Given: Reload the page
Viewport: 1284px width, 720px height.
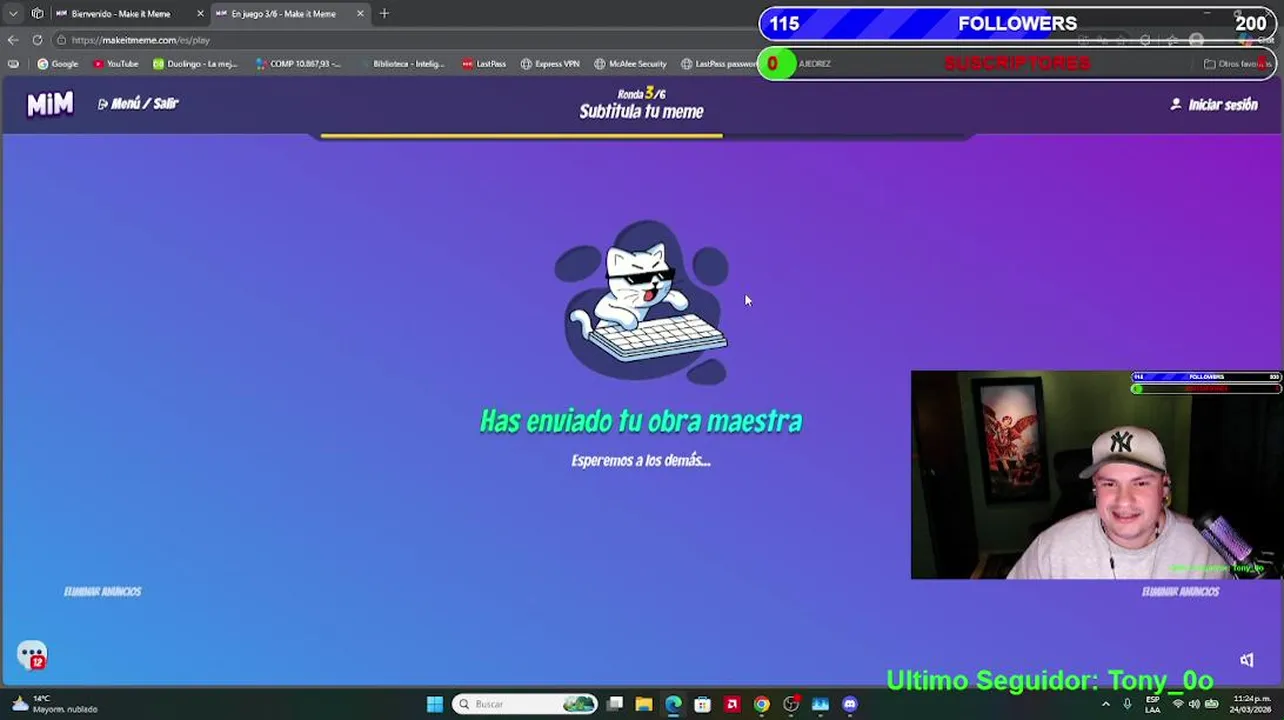Looking at the screenshot, I should click(37, 40).
